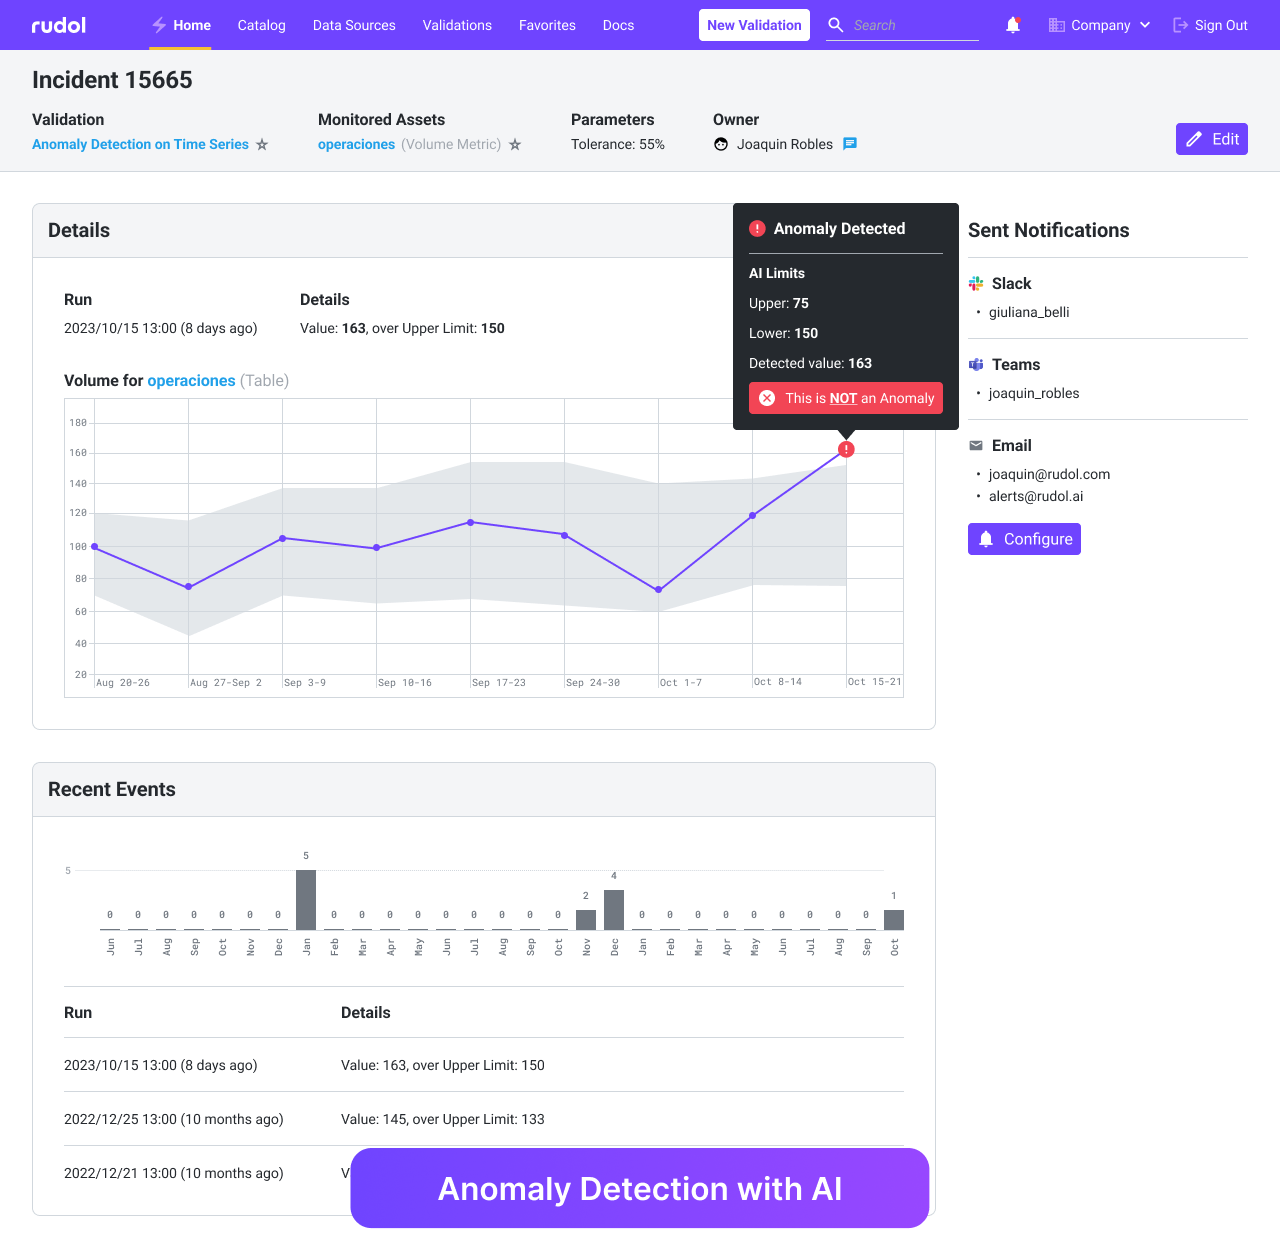Click the Microsoft Teams icon
The image size is (1280, 1248).
click(x=976, y=364)
